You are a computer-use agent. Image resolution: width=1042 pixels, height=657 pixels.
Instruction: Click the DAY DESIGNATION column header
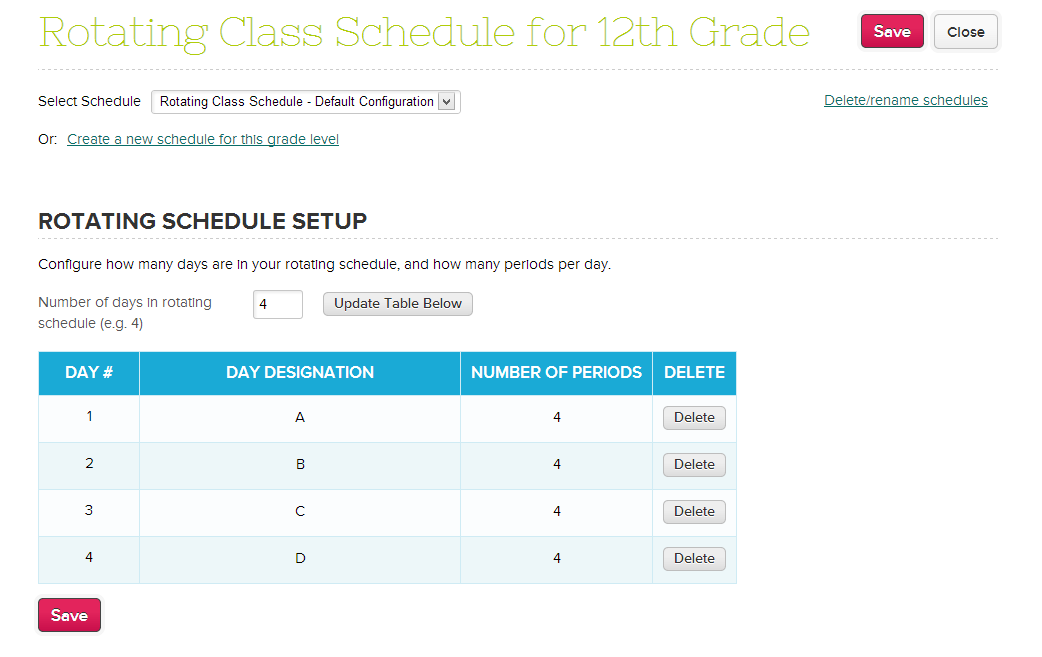[299, 372]
